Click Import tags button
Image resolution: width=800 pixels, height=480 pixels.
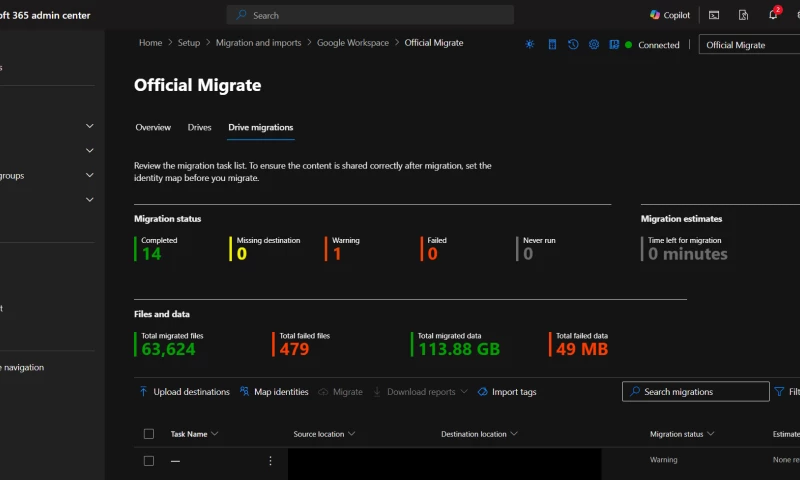point(507,392)
